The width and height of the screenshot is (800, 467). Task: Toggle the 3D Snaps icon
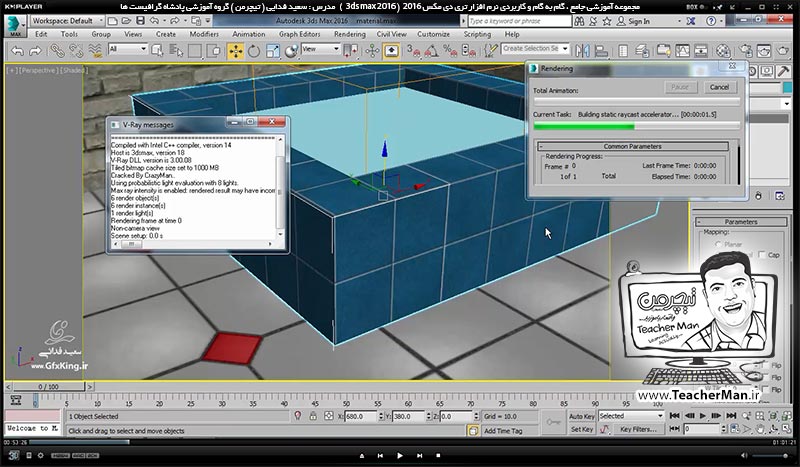[x=413, y=51]
